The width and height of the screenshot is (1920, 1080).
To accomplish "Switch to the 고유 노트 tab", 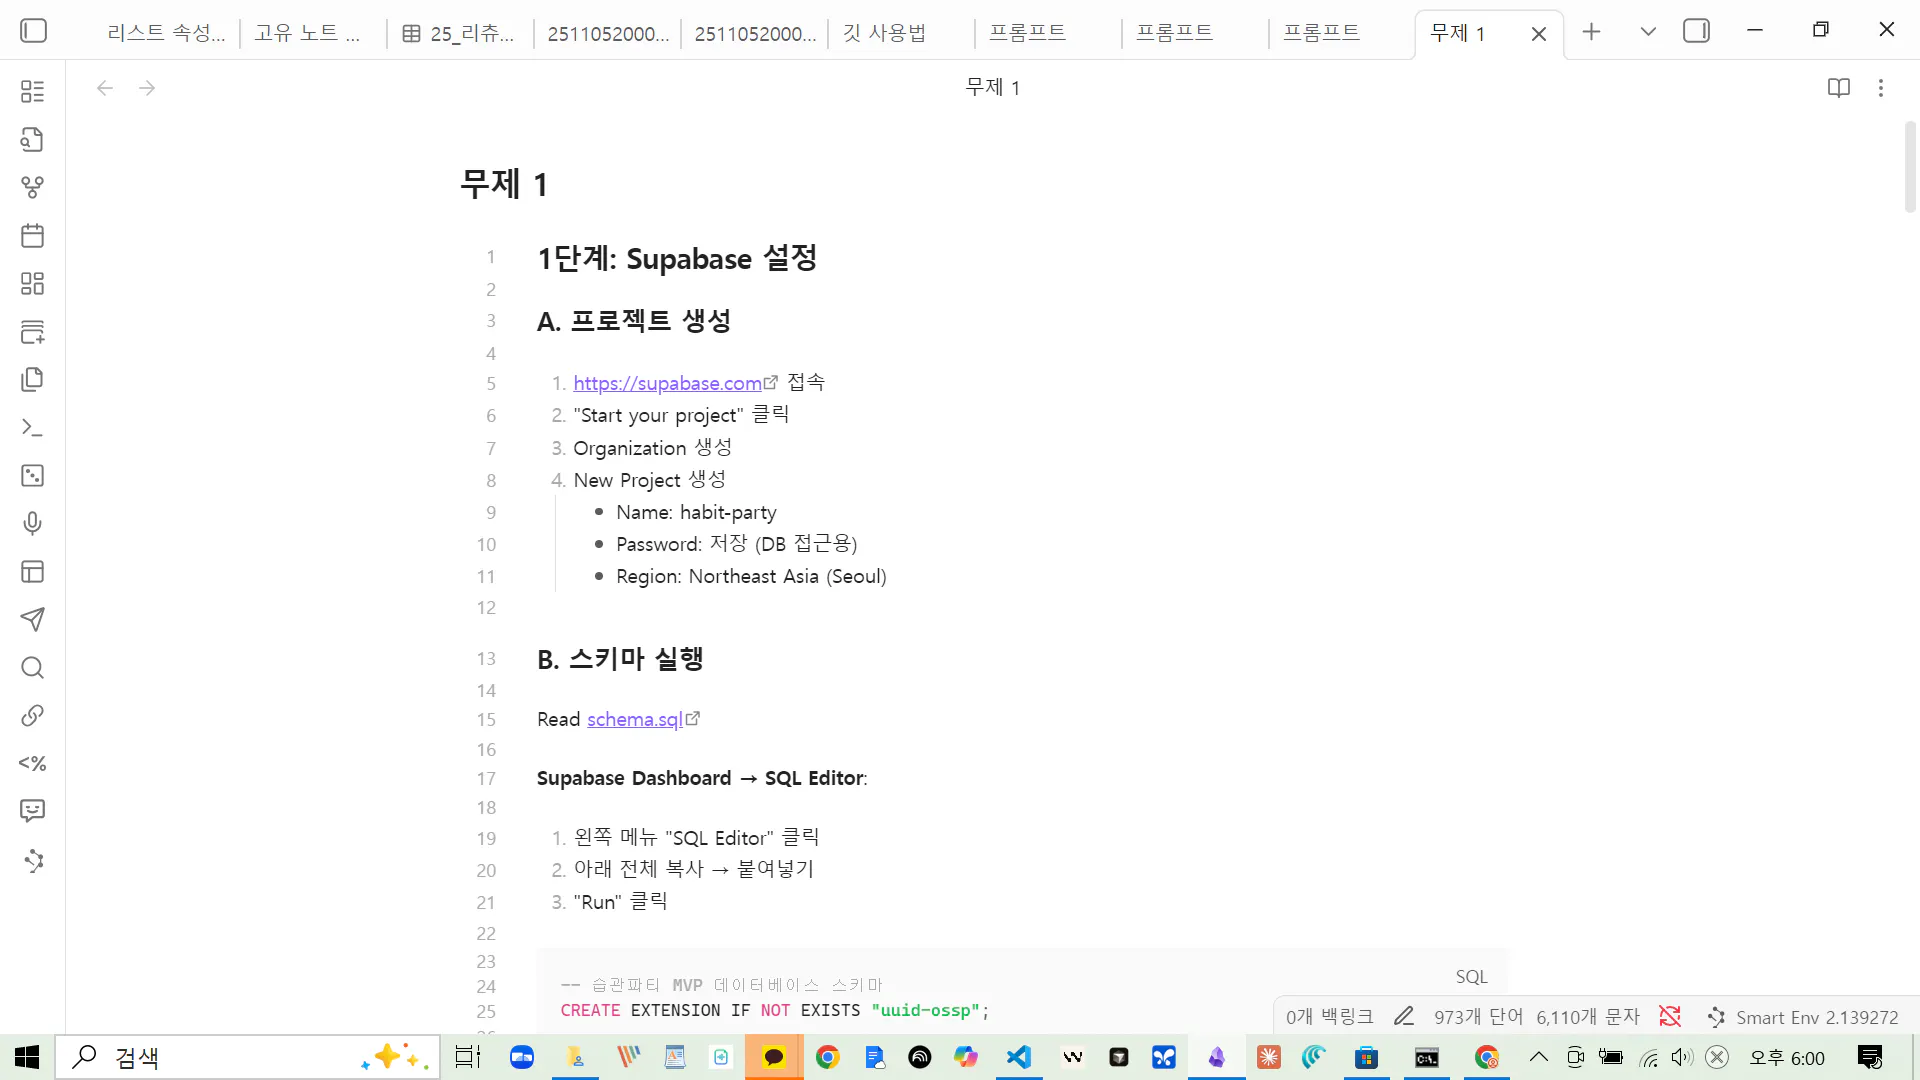I will [307, 33].
